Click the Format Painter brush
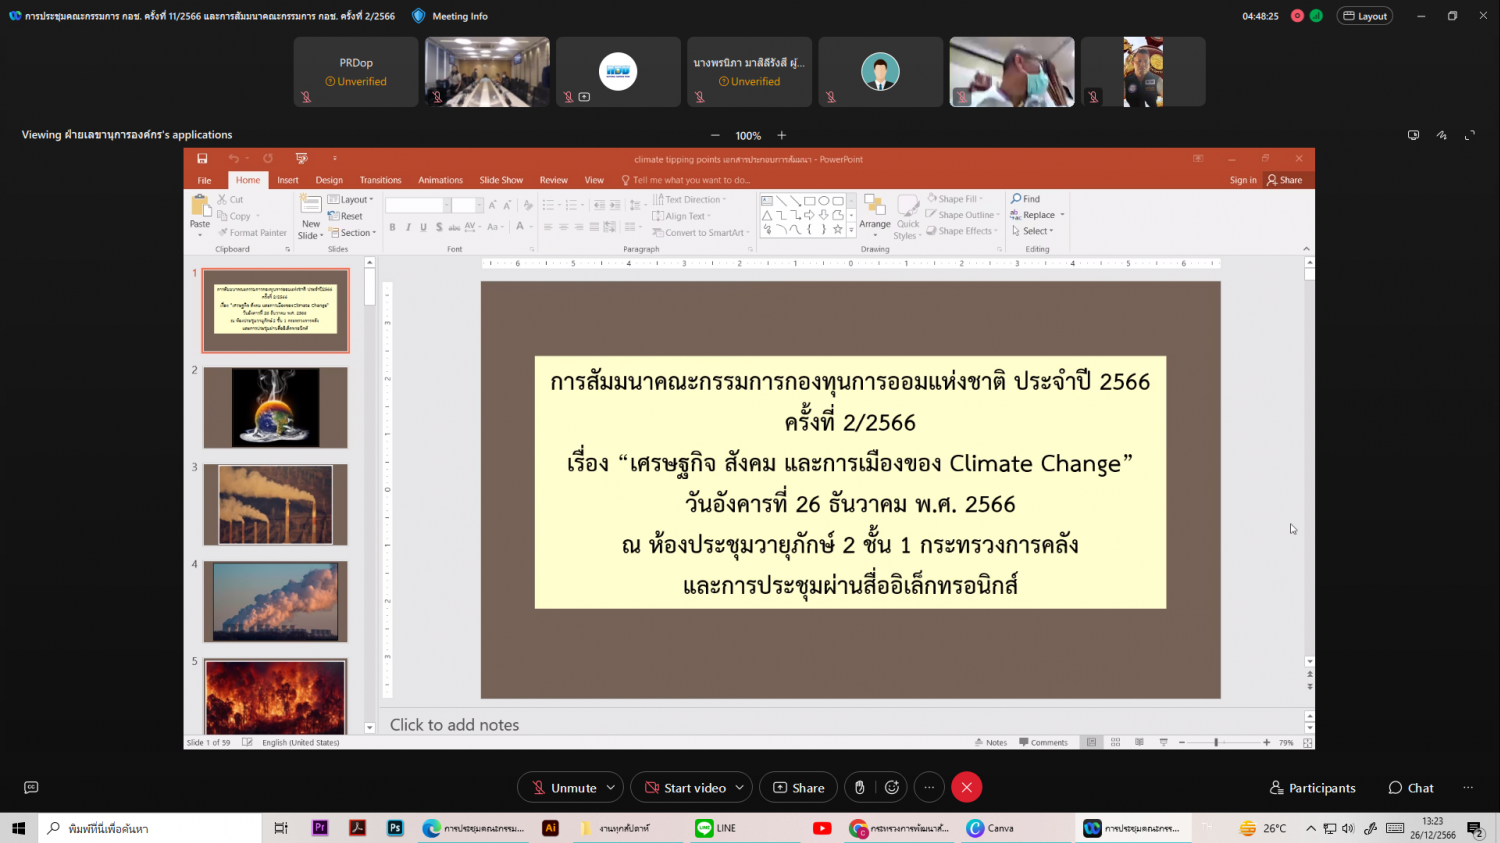Image resolution: width=1500 pixels, height=843 pixels. click(253, 233)
